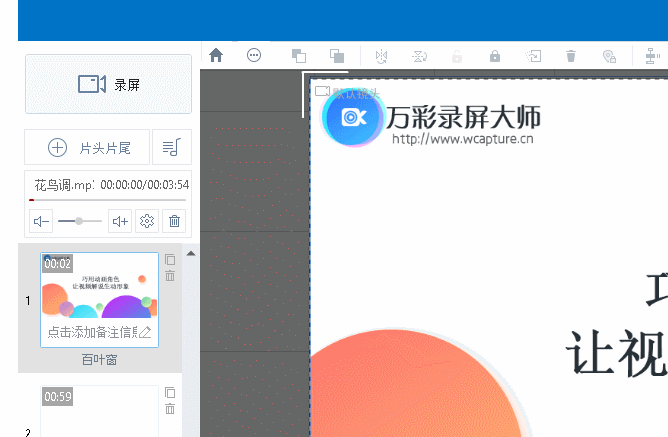Click the send layer backward icon
Screen dimensions: 668x437
(337, 56)
